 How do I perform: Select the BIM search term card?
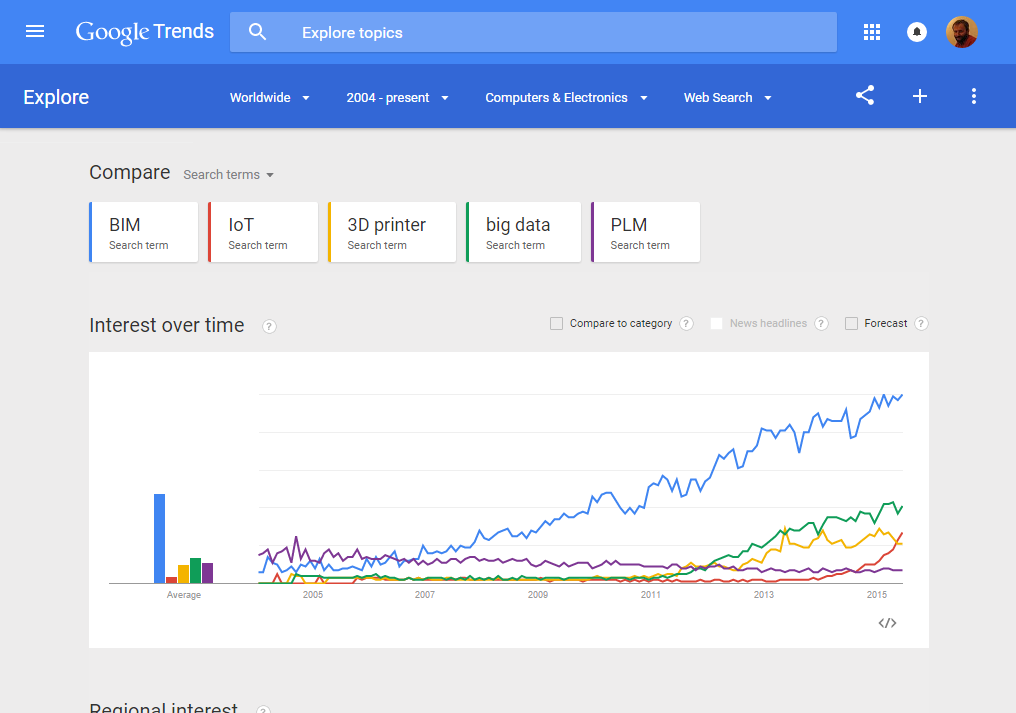tap(144, 233)
